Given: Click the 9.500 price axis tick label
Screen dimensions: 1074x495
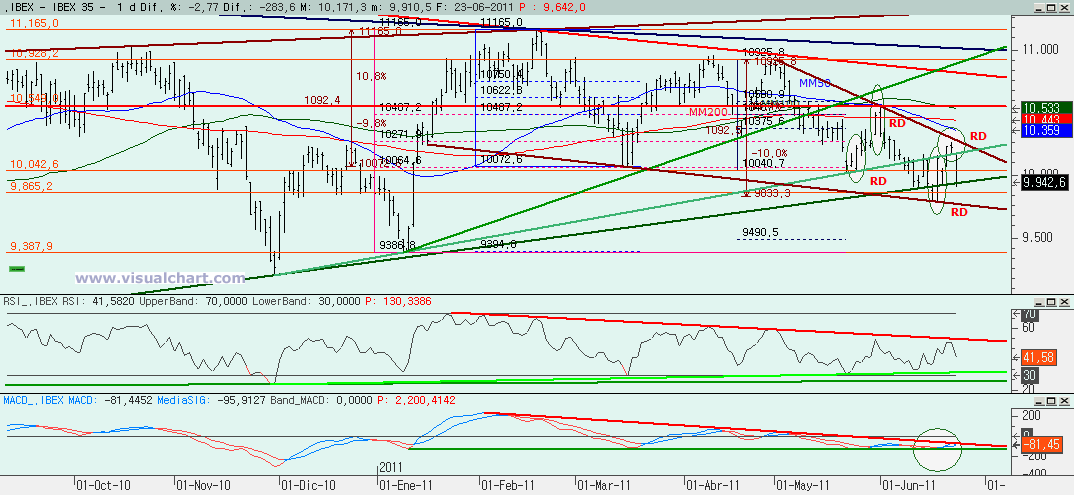Looking at the screenshot, I should [1038, 238].
